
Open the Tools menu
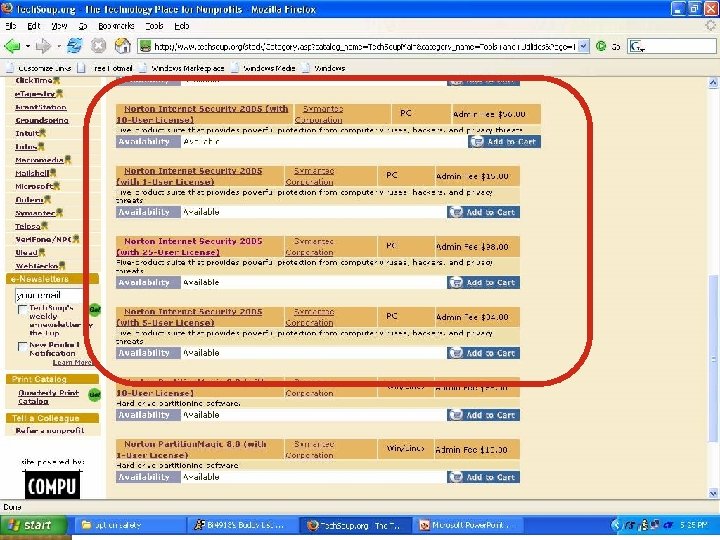154,26
